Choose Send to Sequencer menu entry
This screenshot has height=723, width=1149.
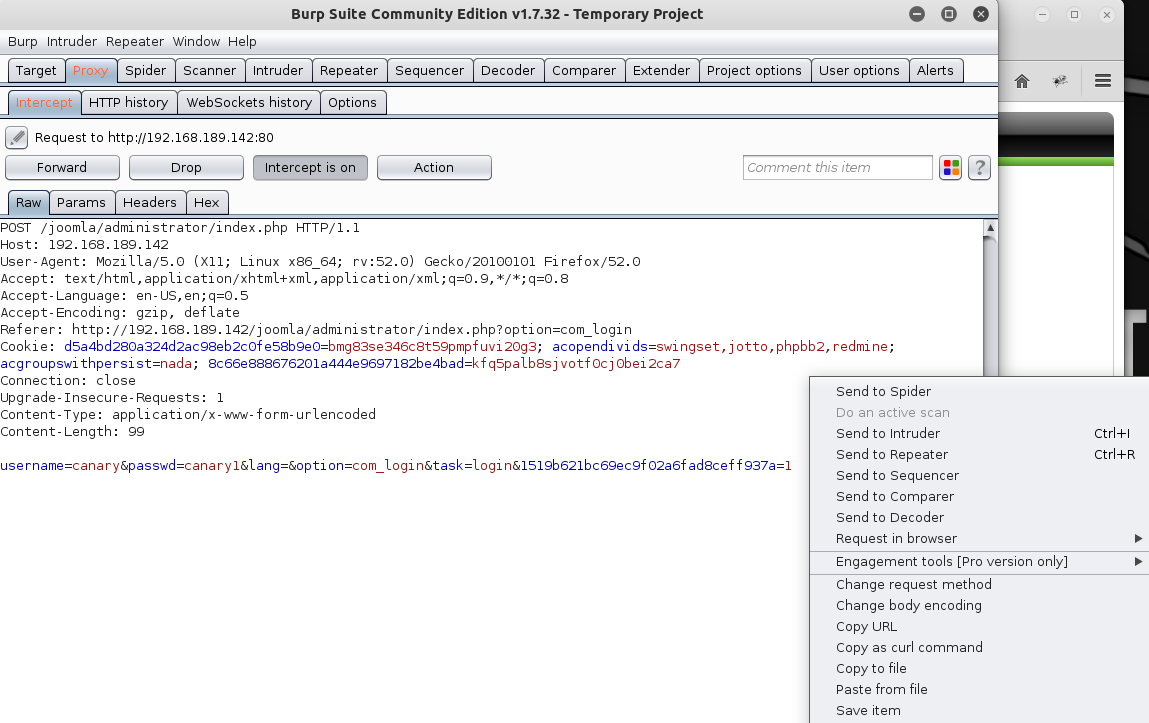point(979,475)
